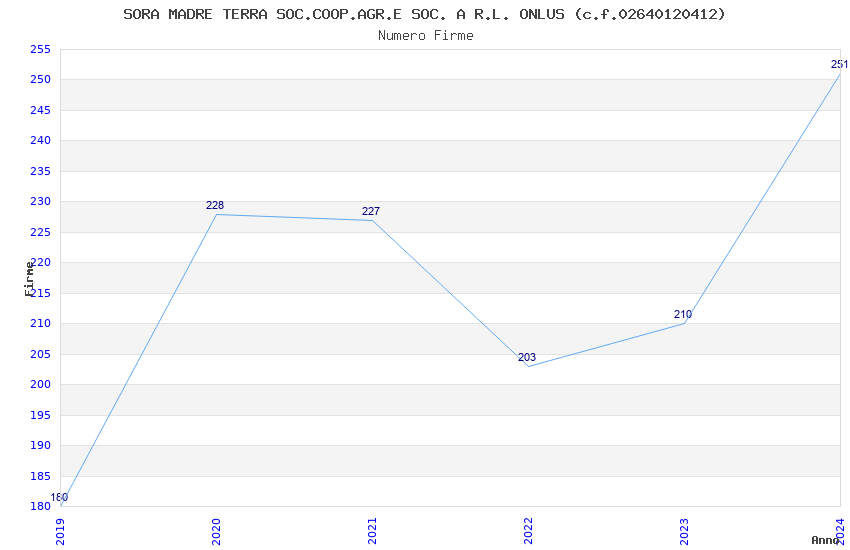The height and width of the screenshot is (550, 850).
Task: Click the 180 data label for 2019
Action: pos(59,497)
